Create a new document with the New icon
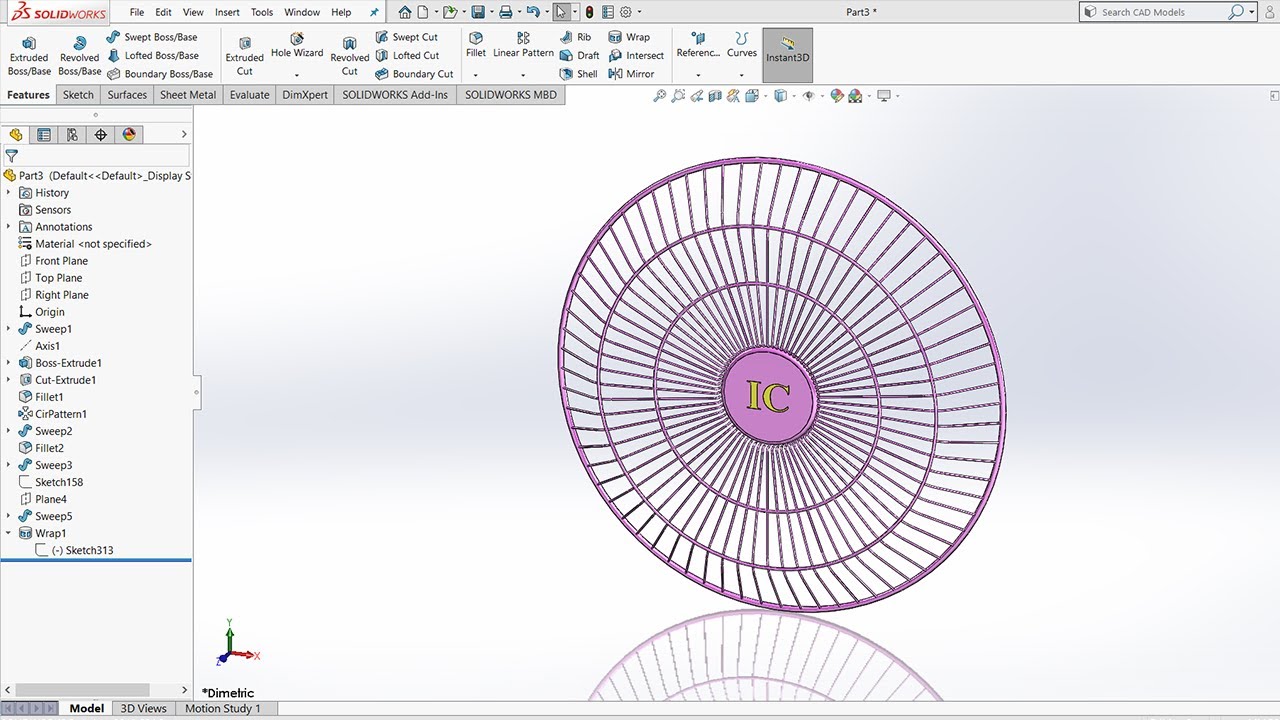 pos(423,12)
